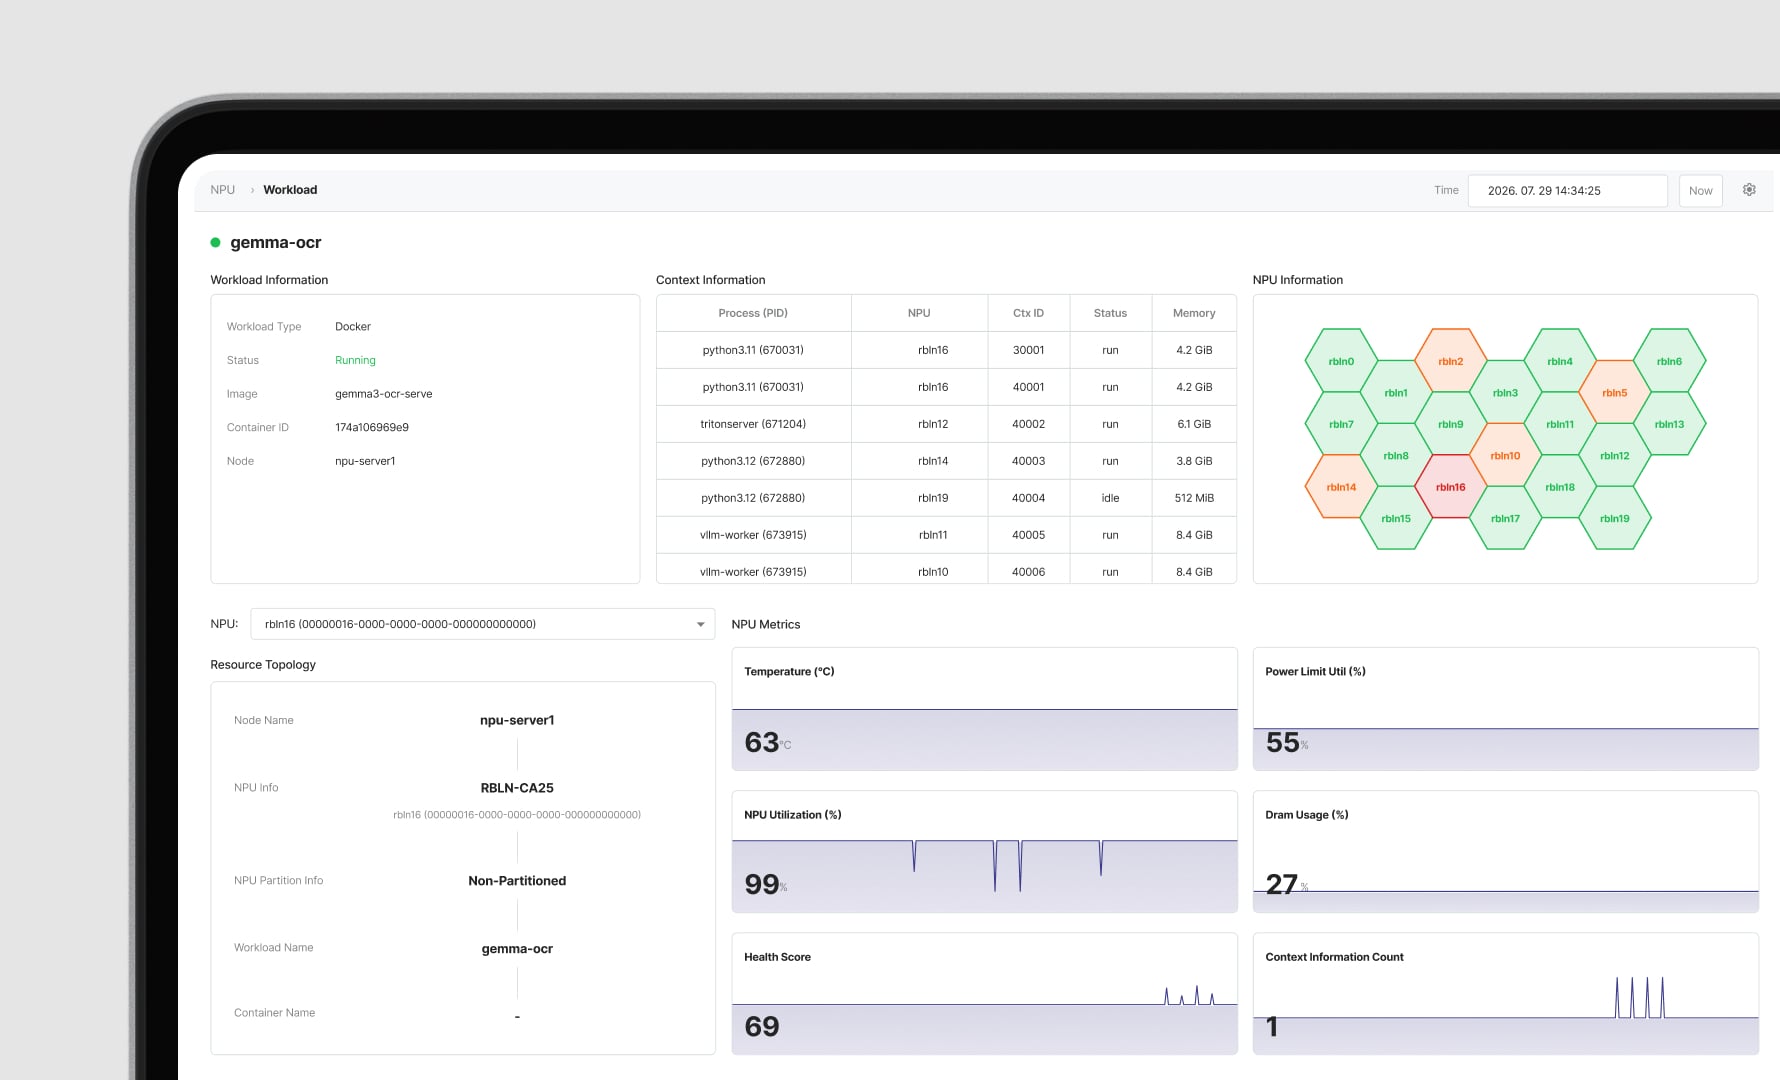The height and width of the screenshot is (1080, 1780).
Task: Click the Non-Partitioned topology node
Action: pyautogui.click(x=517, y=881)
